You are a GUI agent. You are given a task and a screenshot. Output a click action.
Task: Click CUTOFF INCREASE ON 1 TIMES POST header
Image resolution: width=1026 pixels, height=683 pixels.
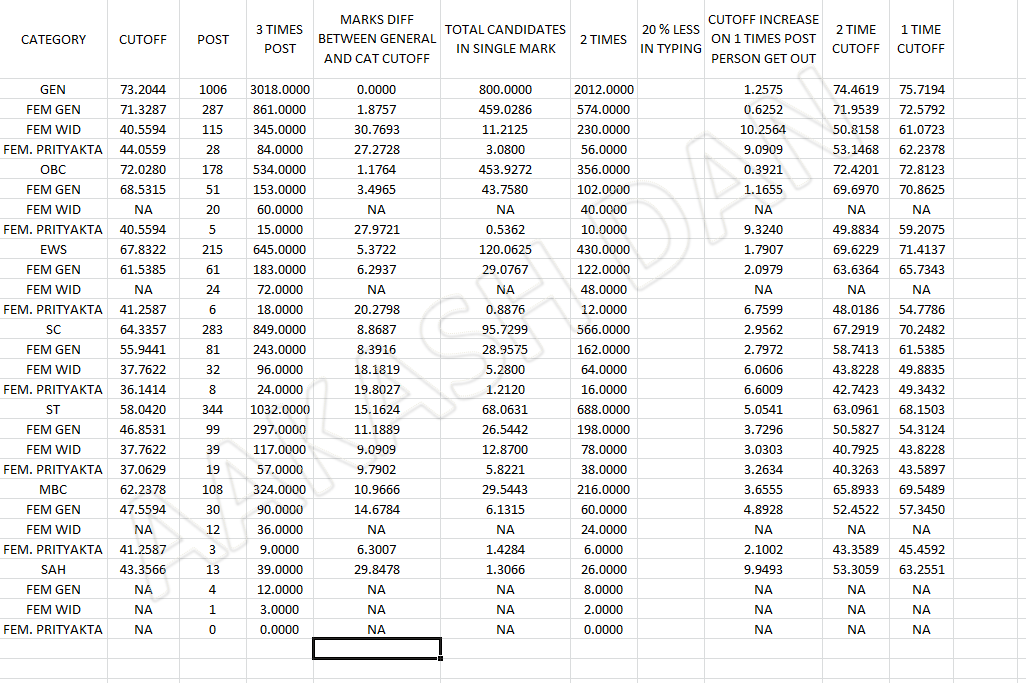click(763, 39)
